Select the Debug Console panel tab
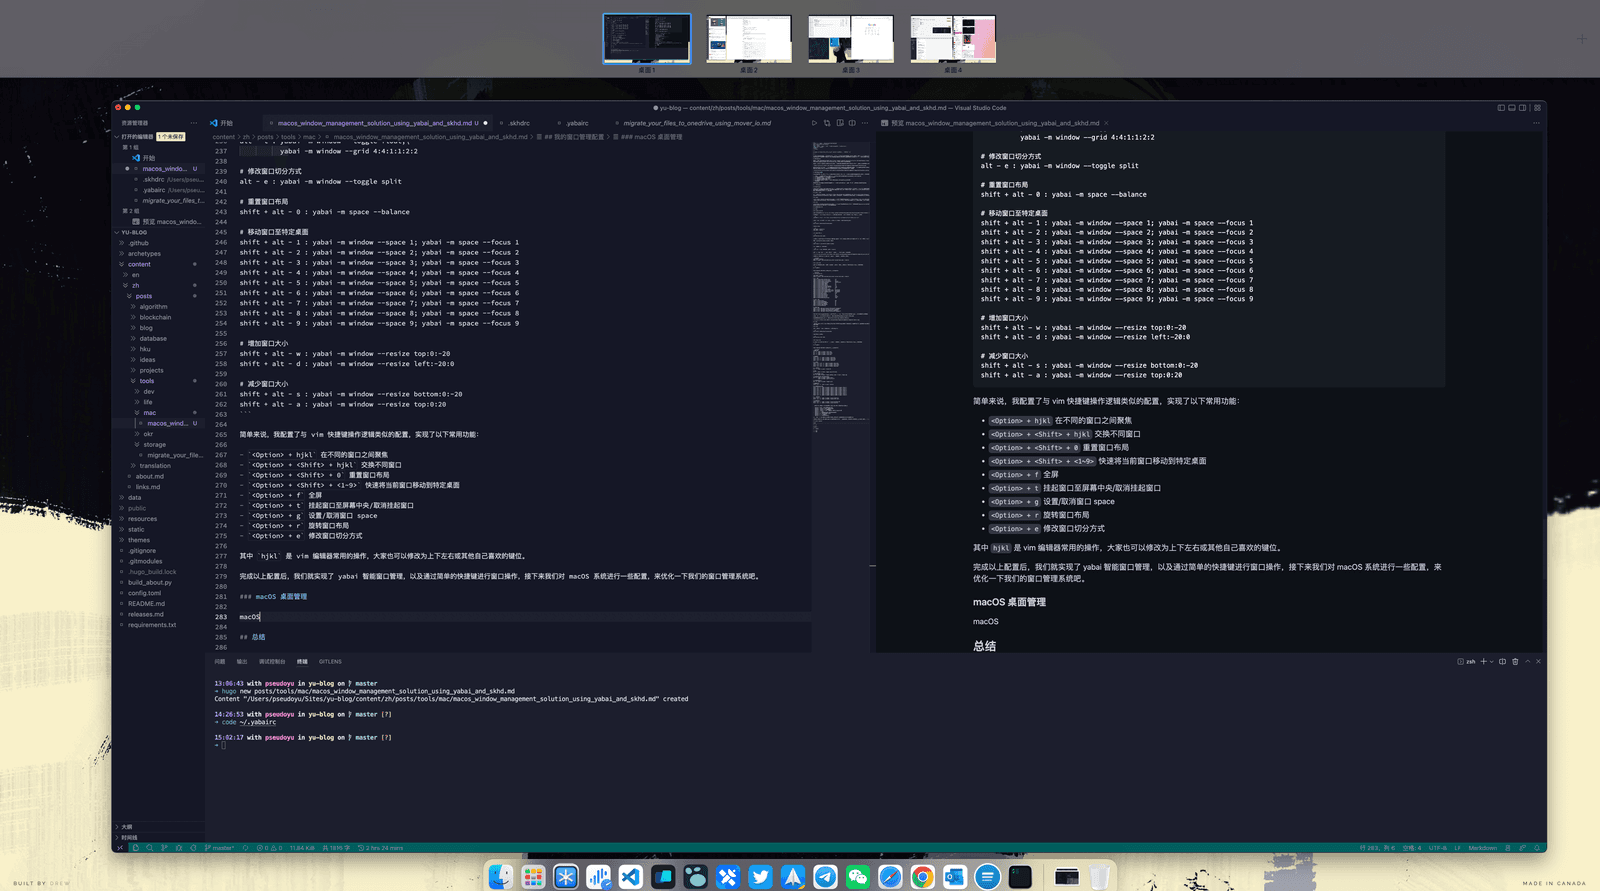Viewport: 1600px width, 891px height. coord(272,661)
